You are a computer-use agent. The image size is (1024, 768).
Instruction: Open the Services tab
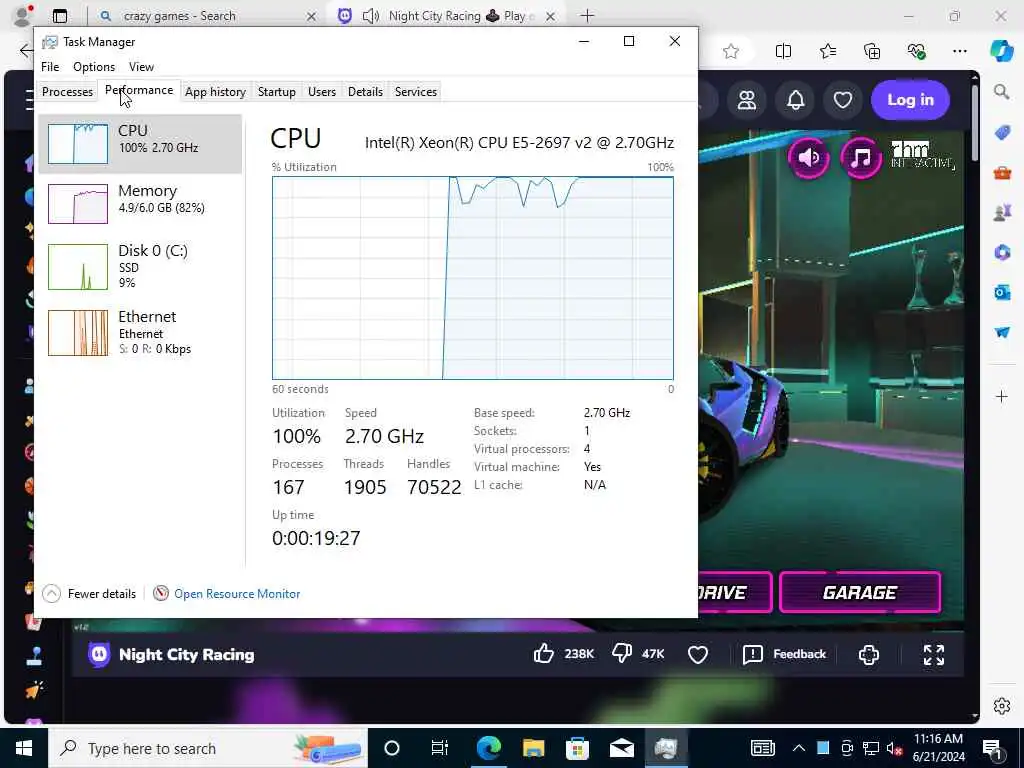coord(415,92)
